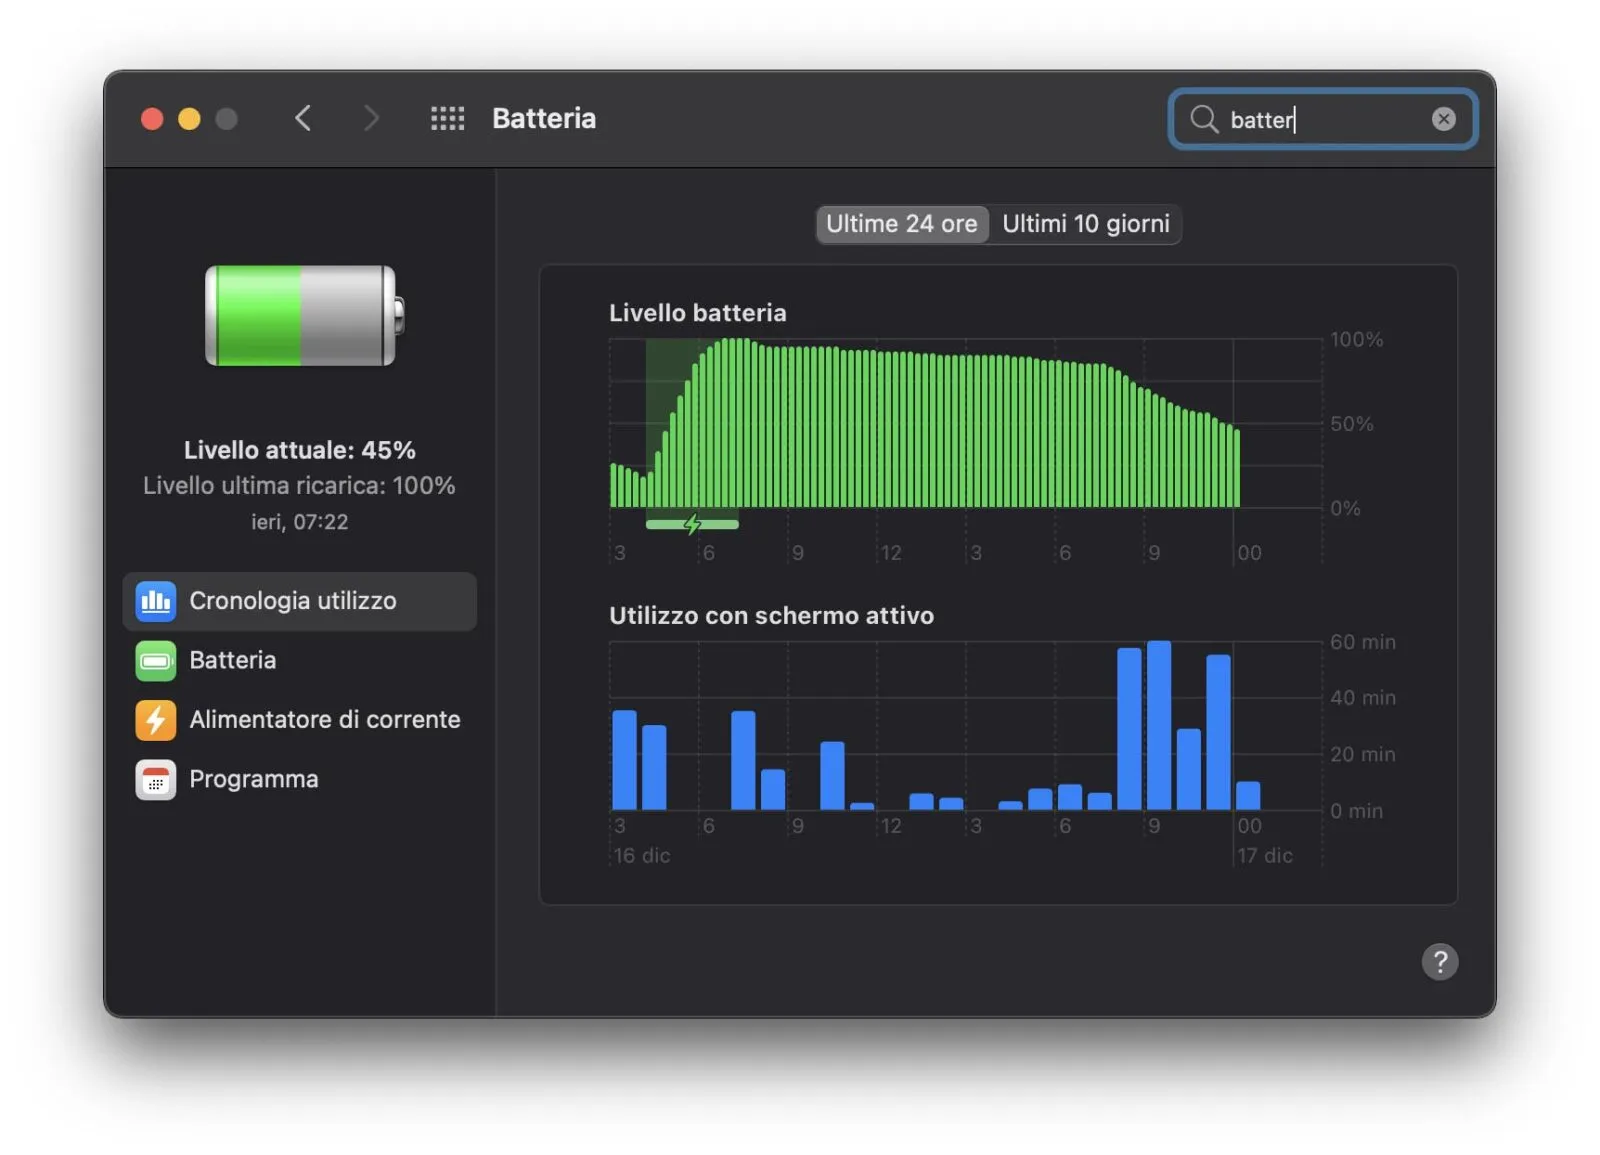1600x1155 pixels.
Task: Select the Programma calendar icon
Action: click(x=156, y=779)
